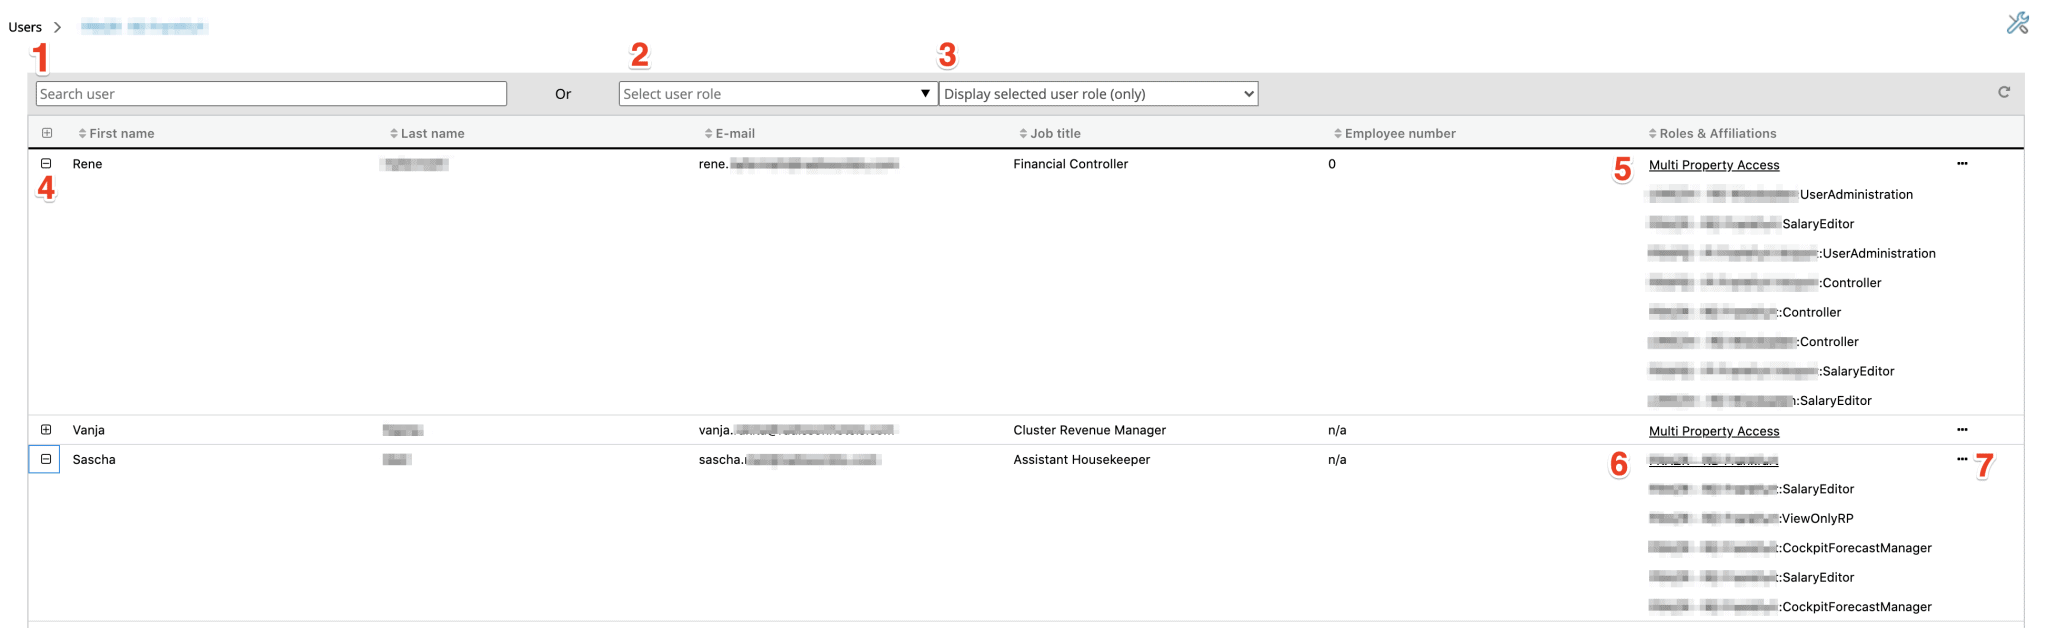Sort by Employee number column
This screenshot has height=628, width=2048.
click(x=1399, y=133)
